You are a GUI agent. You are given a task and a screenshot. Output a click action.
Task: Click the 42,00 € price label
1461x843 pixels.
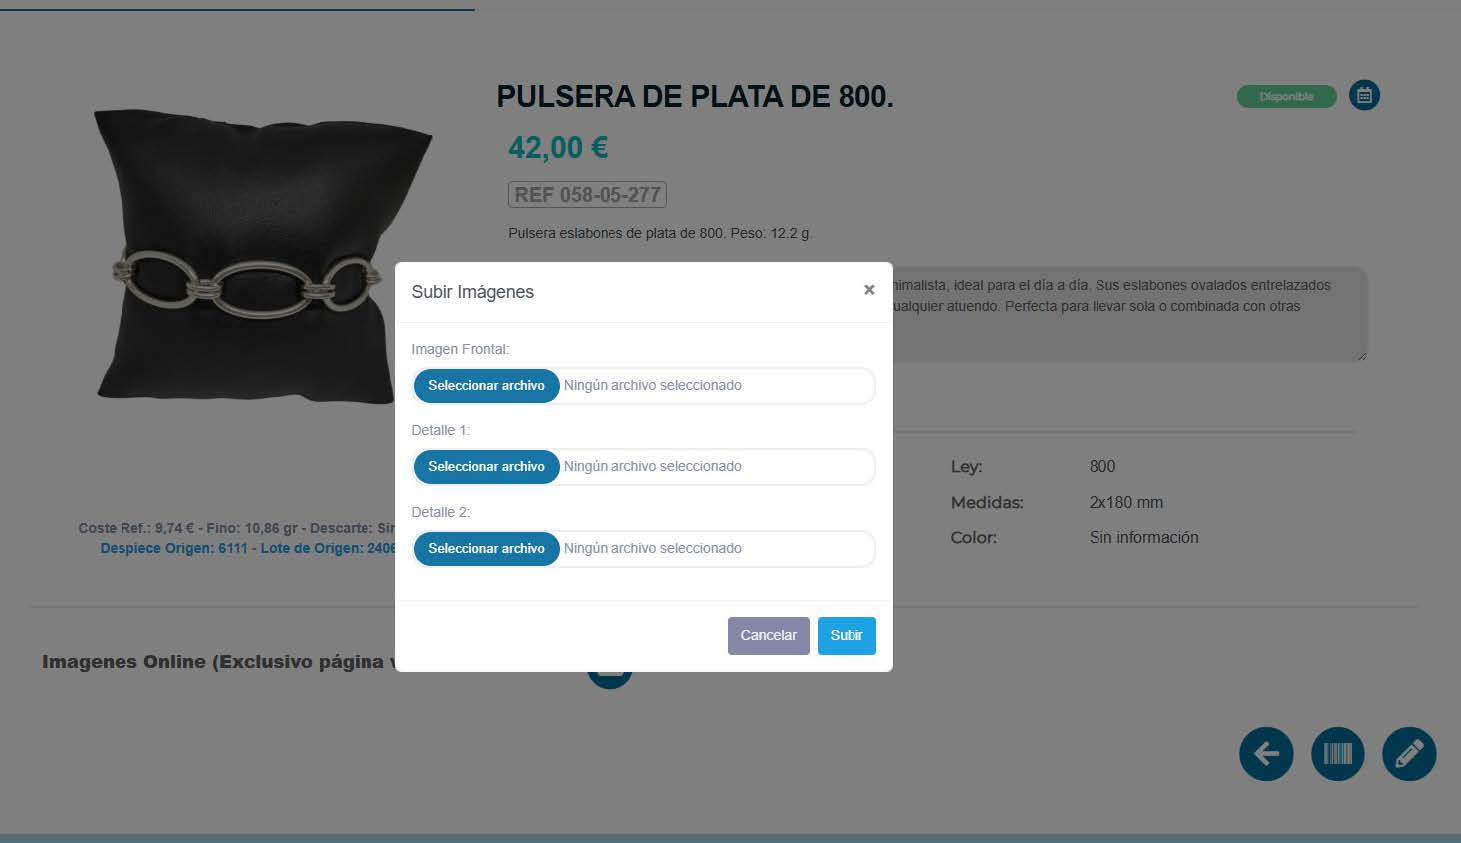coord(558,148)
